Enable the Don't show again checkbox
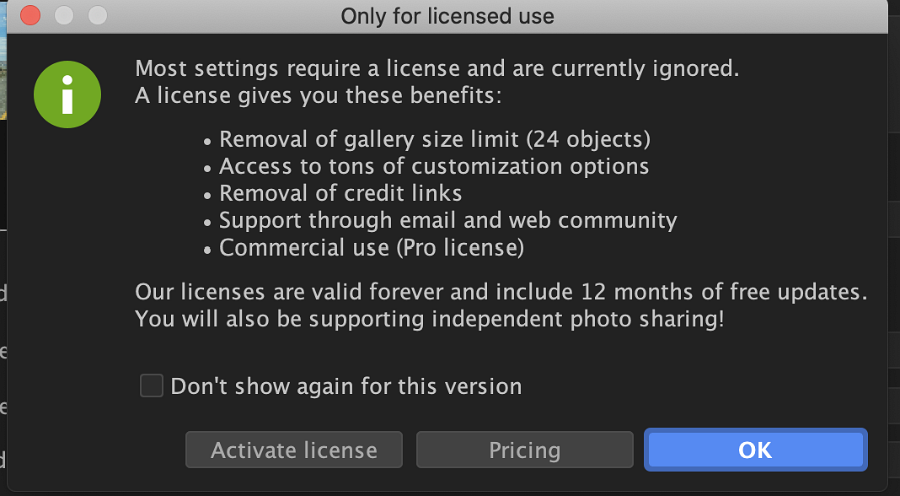Screen dimensions: 900x496 point(152,386)
